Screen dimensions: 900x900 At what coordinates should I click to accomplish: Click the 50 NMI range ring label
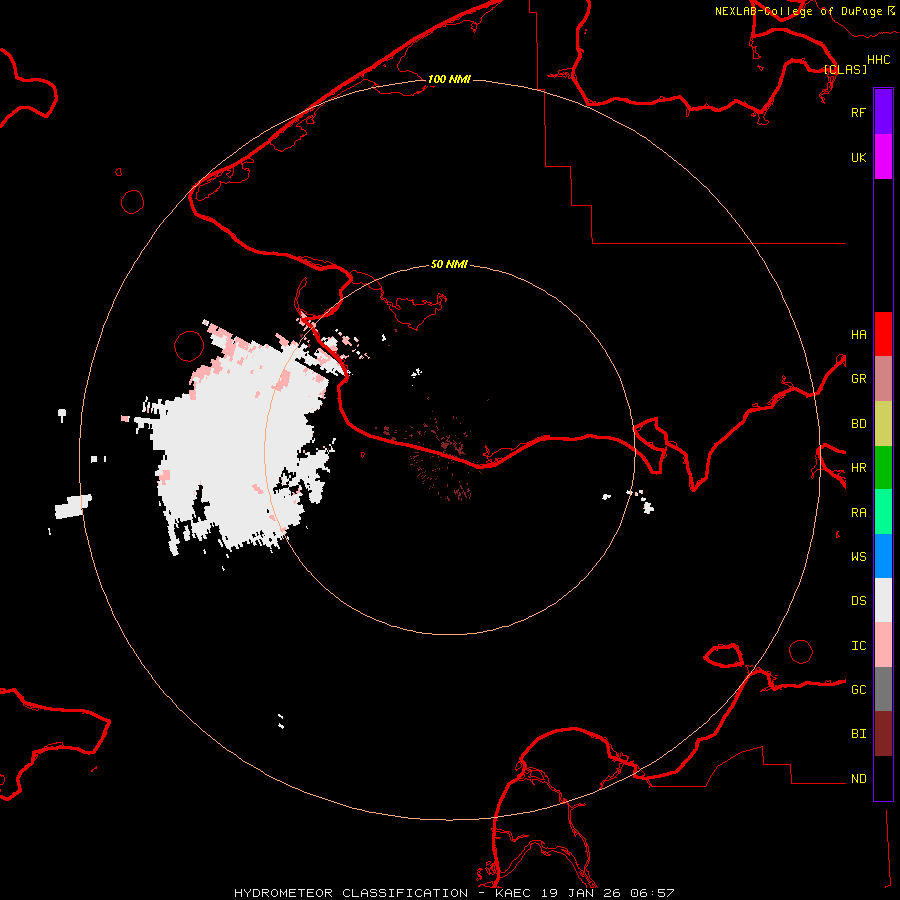pos(449,264)
